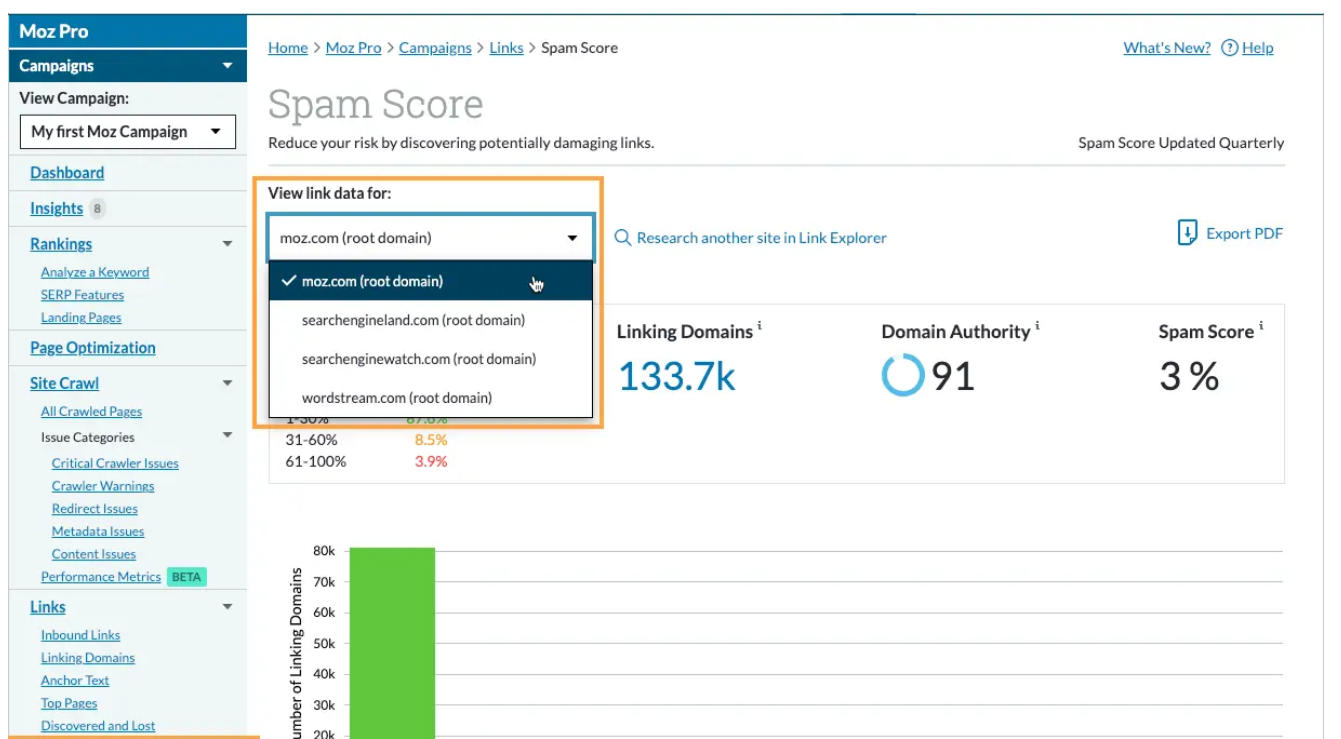1341x739 pixels.
Task: Go to Dashboard in sidebar
Action: pos(67,173)
